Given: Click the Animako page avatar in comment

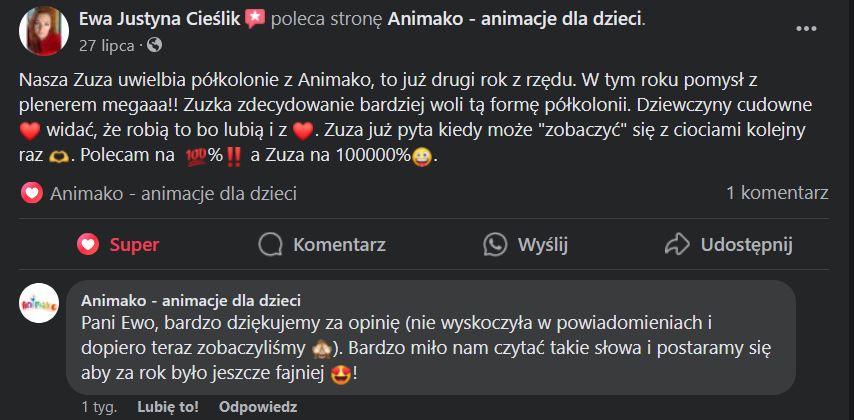Looking at the screenshot, I should (39, 302).
